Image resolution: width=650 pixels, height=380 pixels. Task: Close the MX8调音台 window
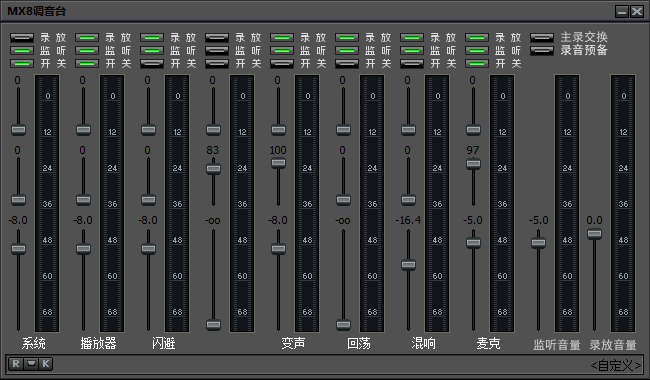[637, 12]
